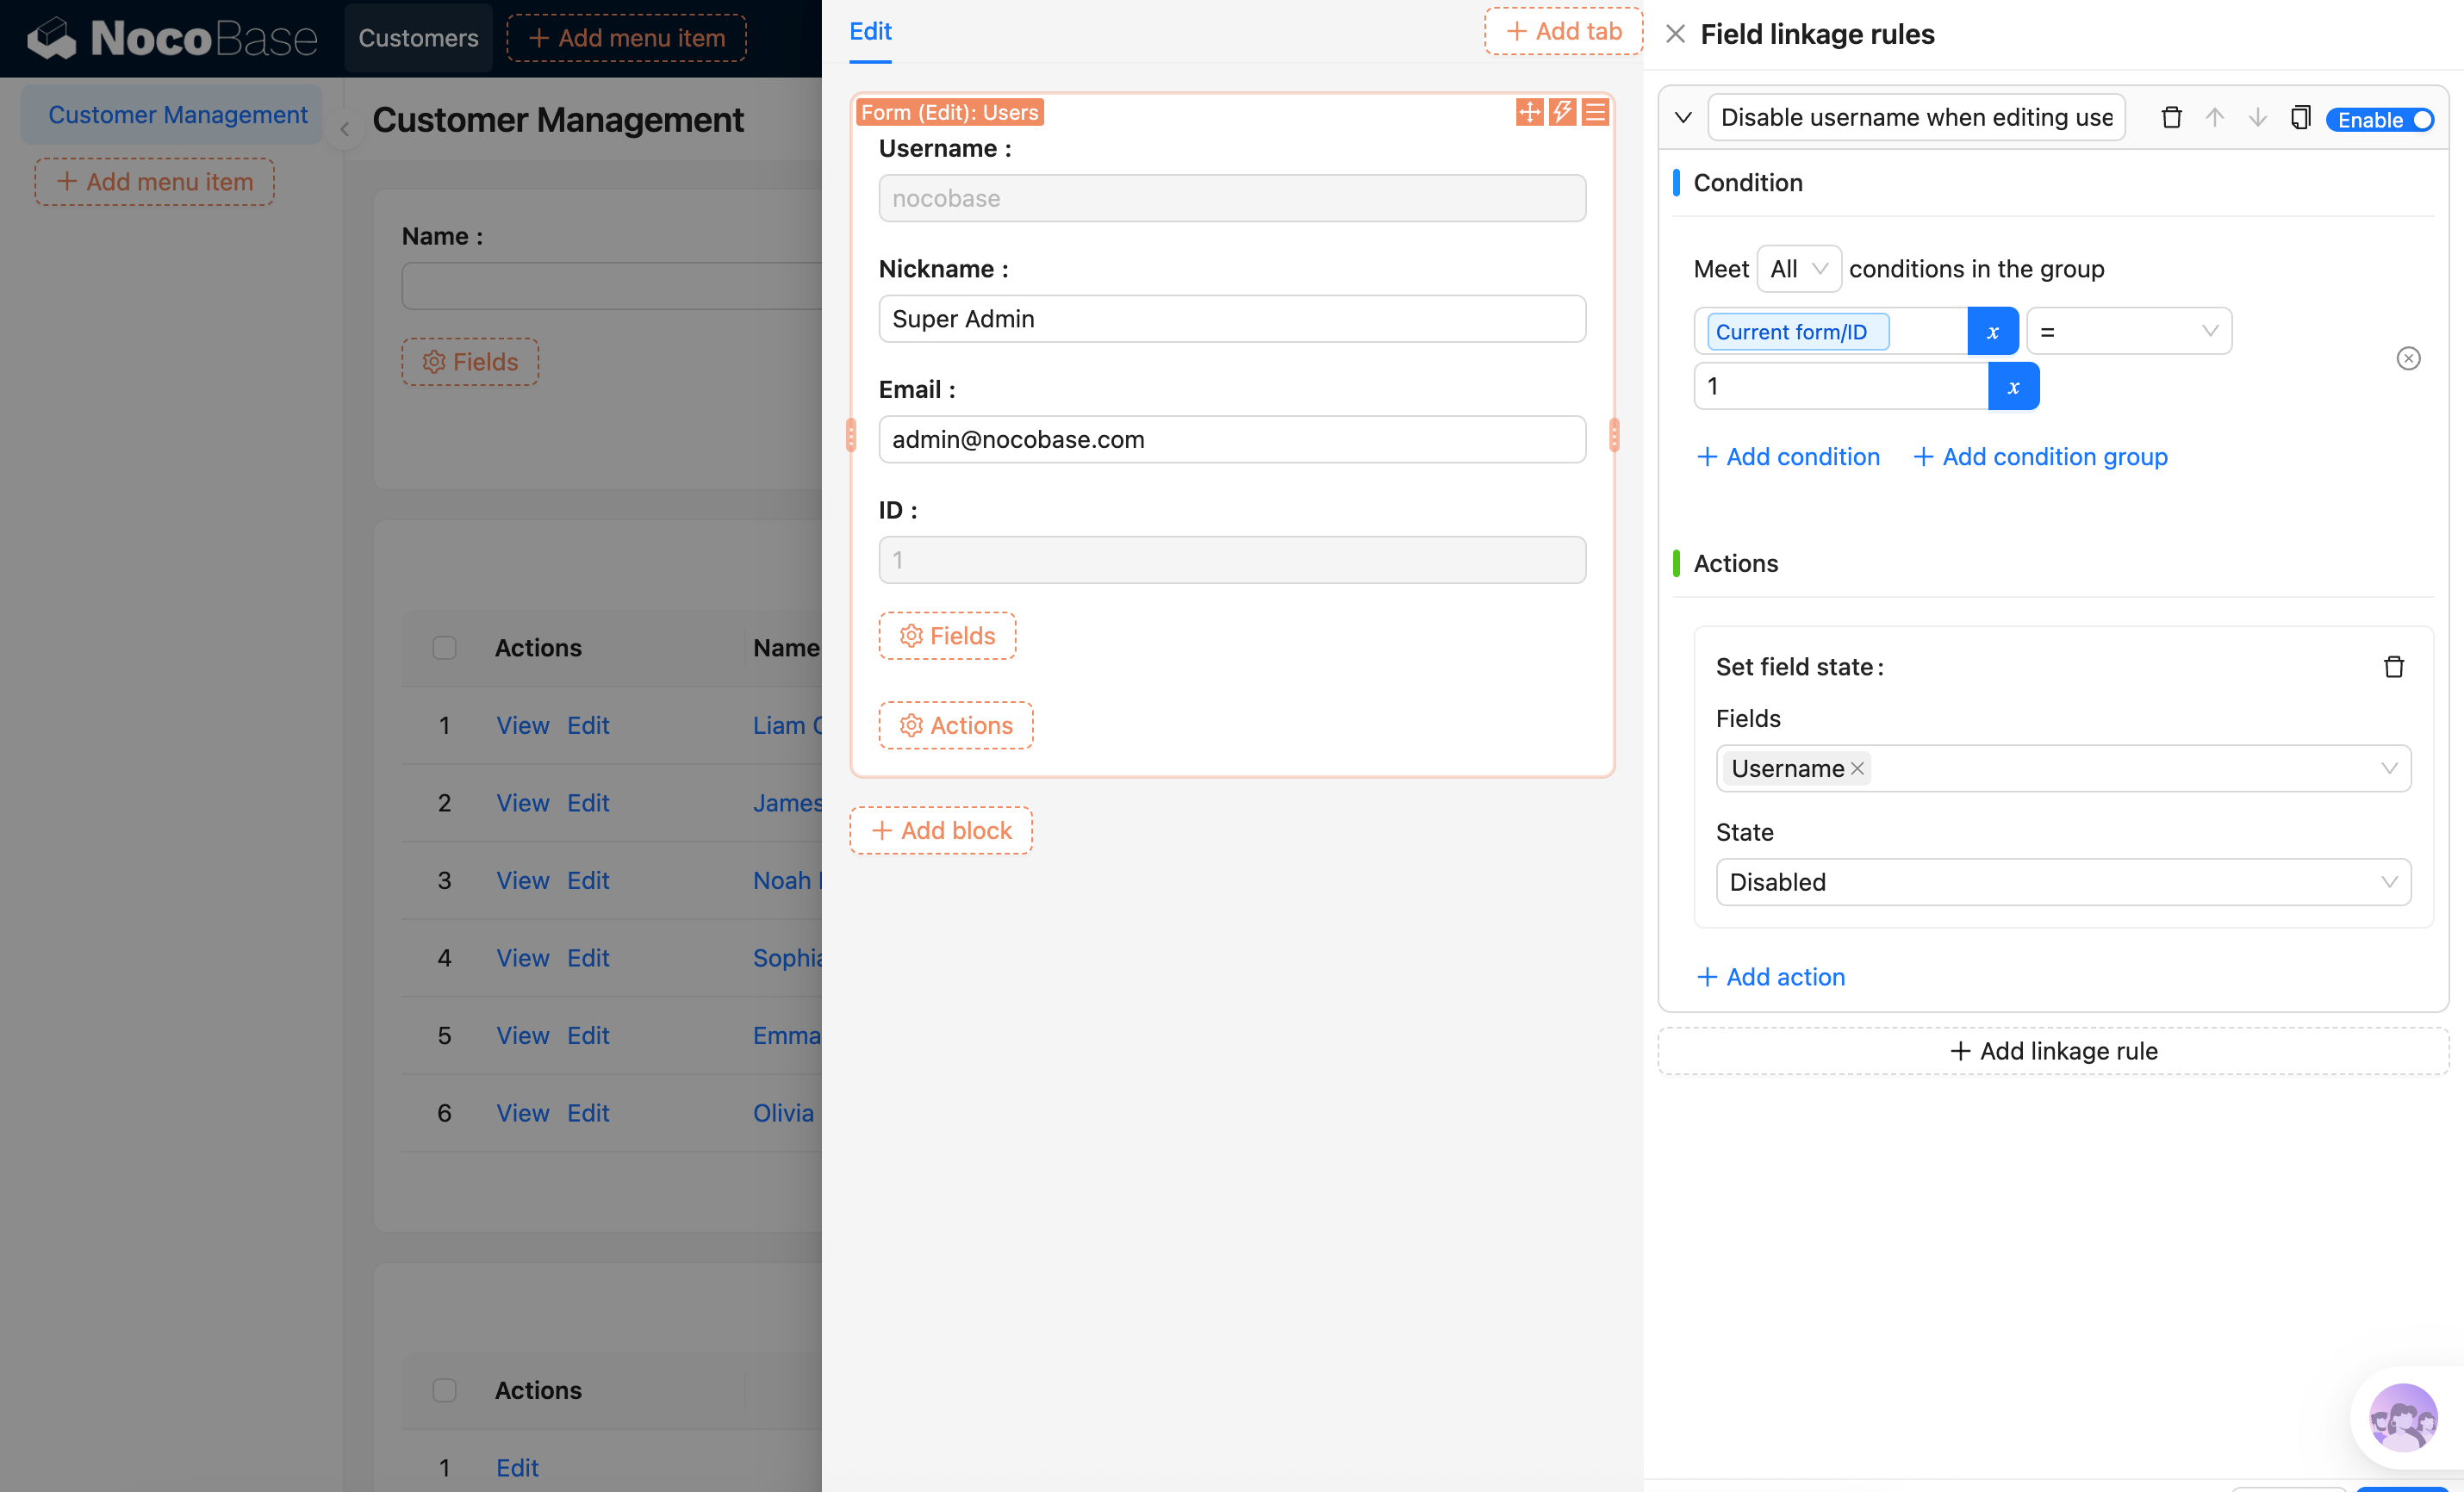
Task: Select the Edit tab in the popup
Action: tap(869, 31)
